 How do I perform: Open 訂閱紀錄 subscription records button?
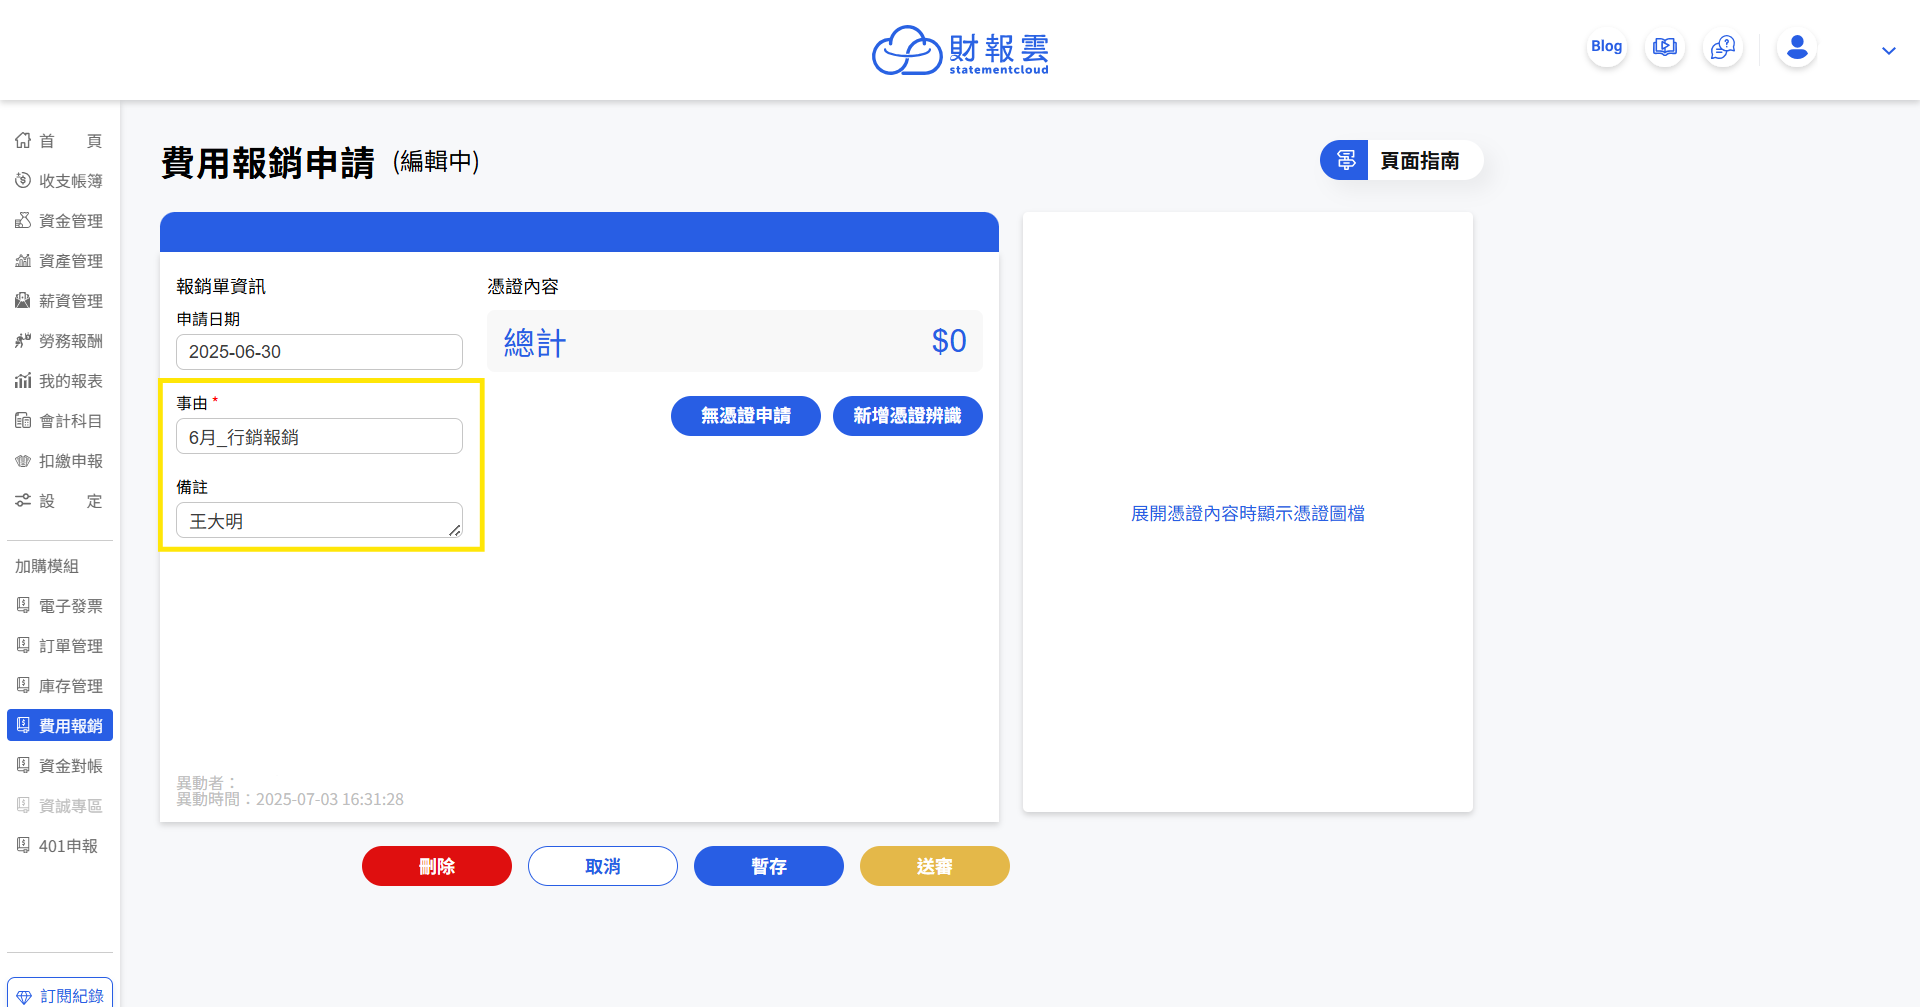coord(60,995)
